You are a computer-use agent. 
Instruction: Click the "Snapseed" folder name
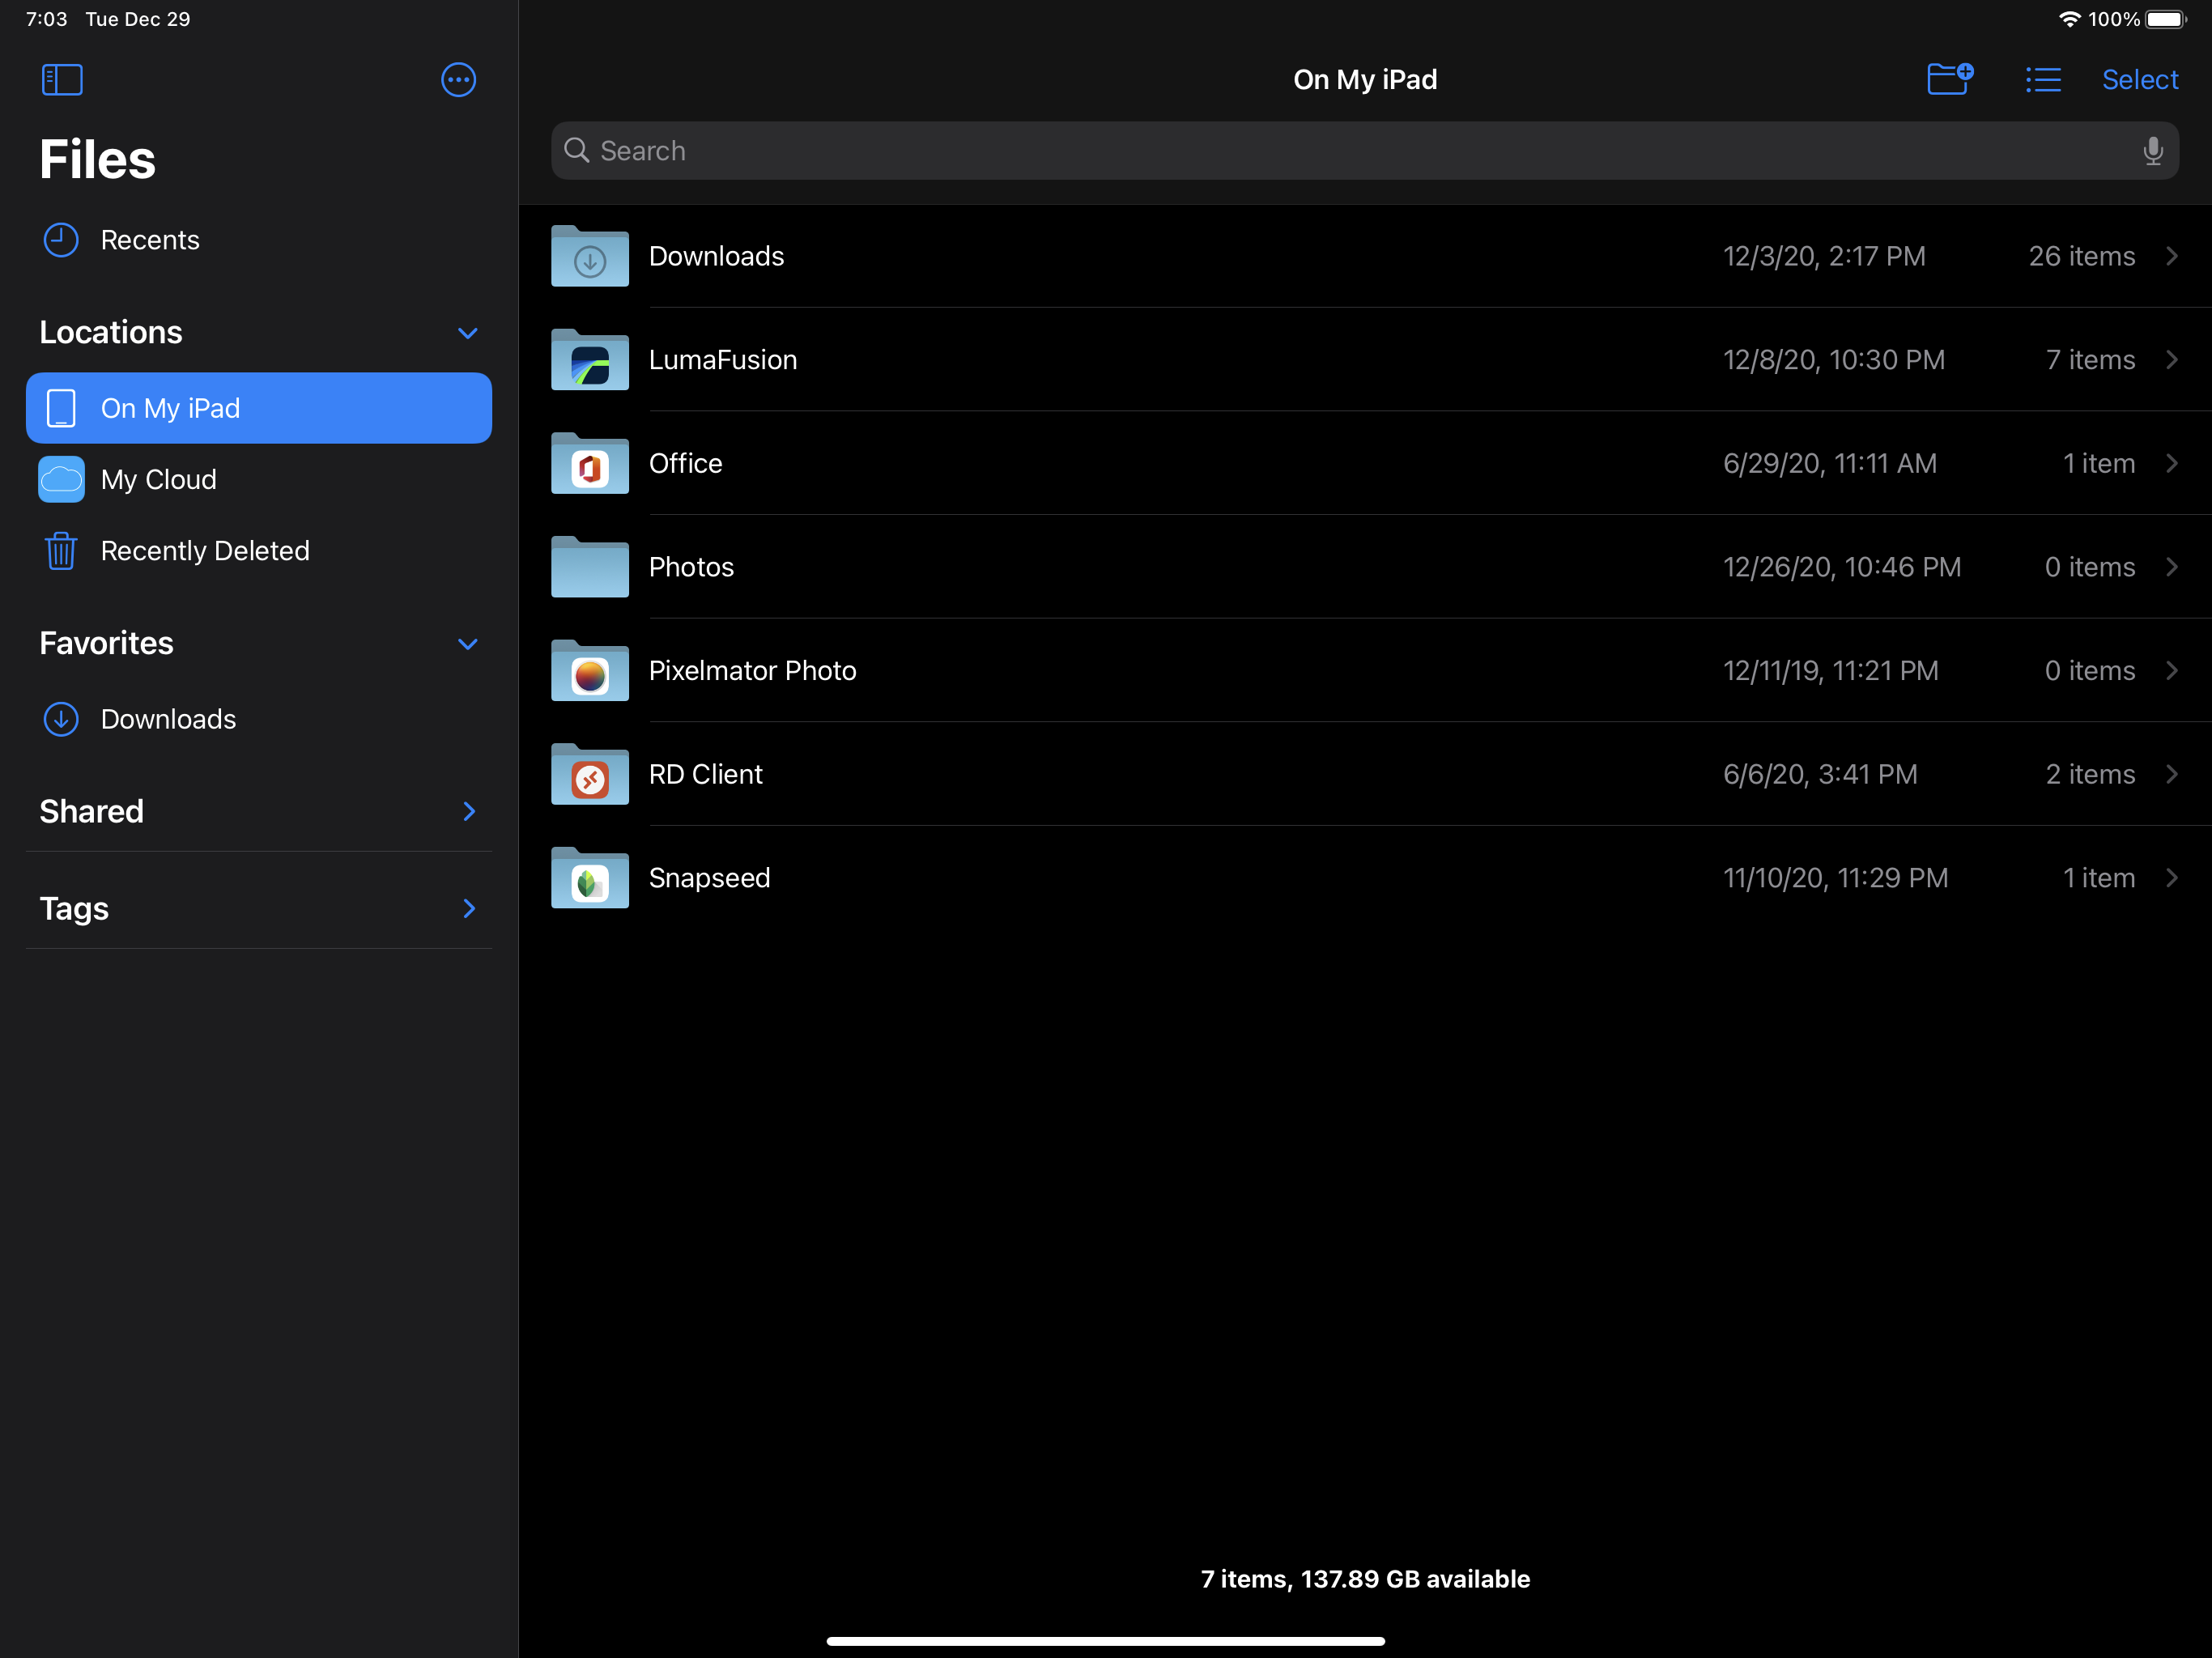click(x=709, y=878)
